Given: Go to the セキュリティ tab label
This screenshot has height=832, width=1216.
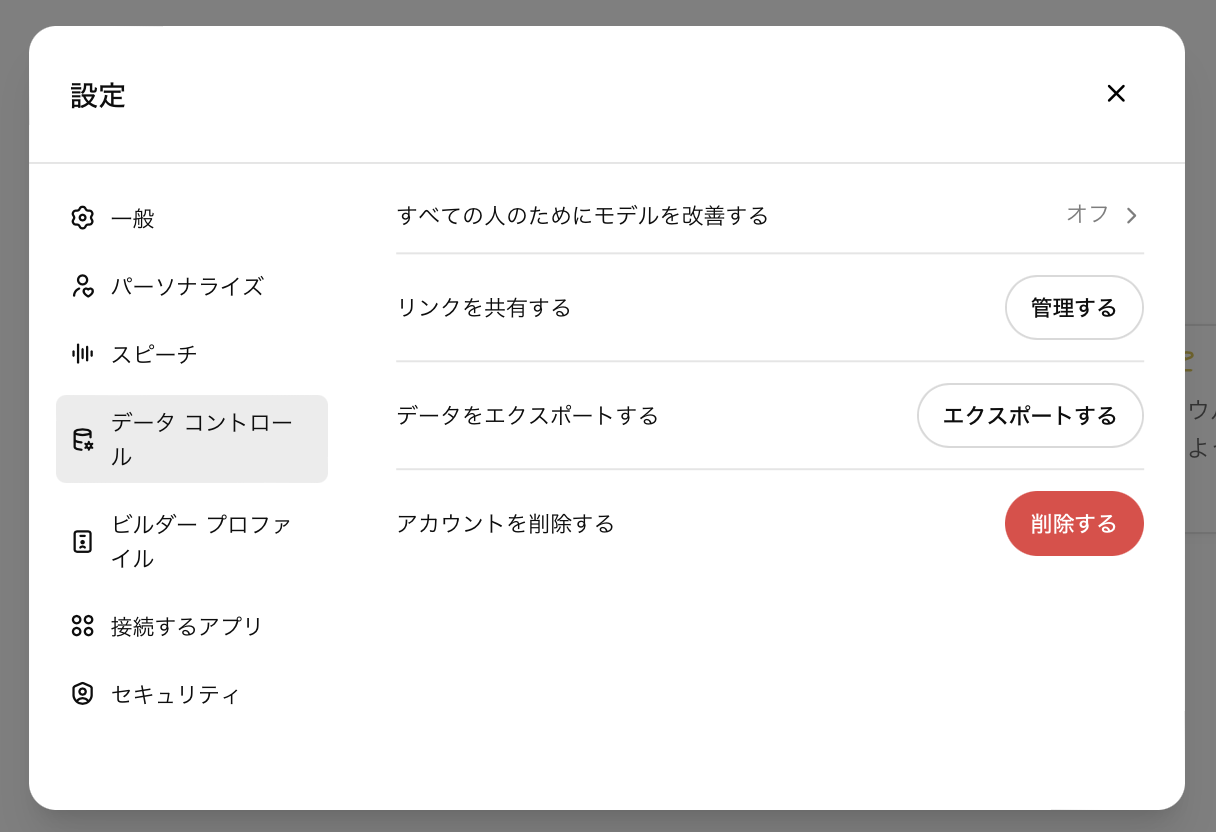Looking at the screenshot, I should coord(175,694).
